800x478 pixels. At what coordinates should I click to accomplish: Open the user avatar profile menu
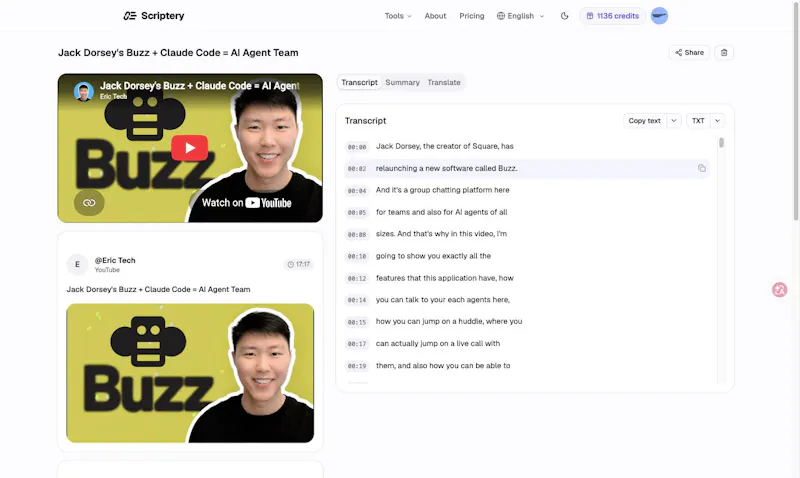tap(659, 16)
